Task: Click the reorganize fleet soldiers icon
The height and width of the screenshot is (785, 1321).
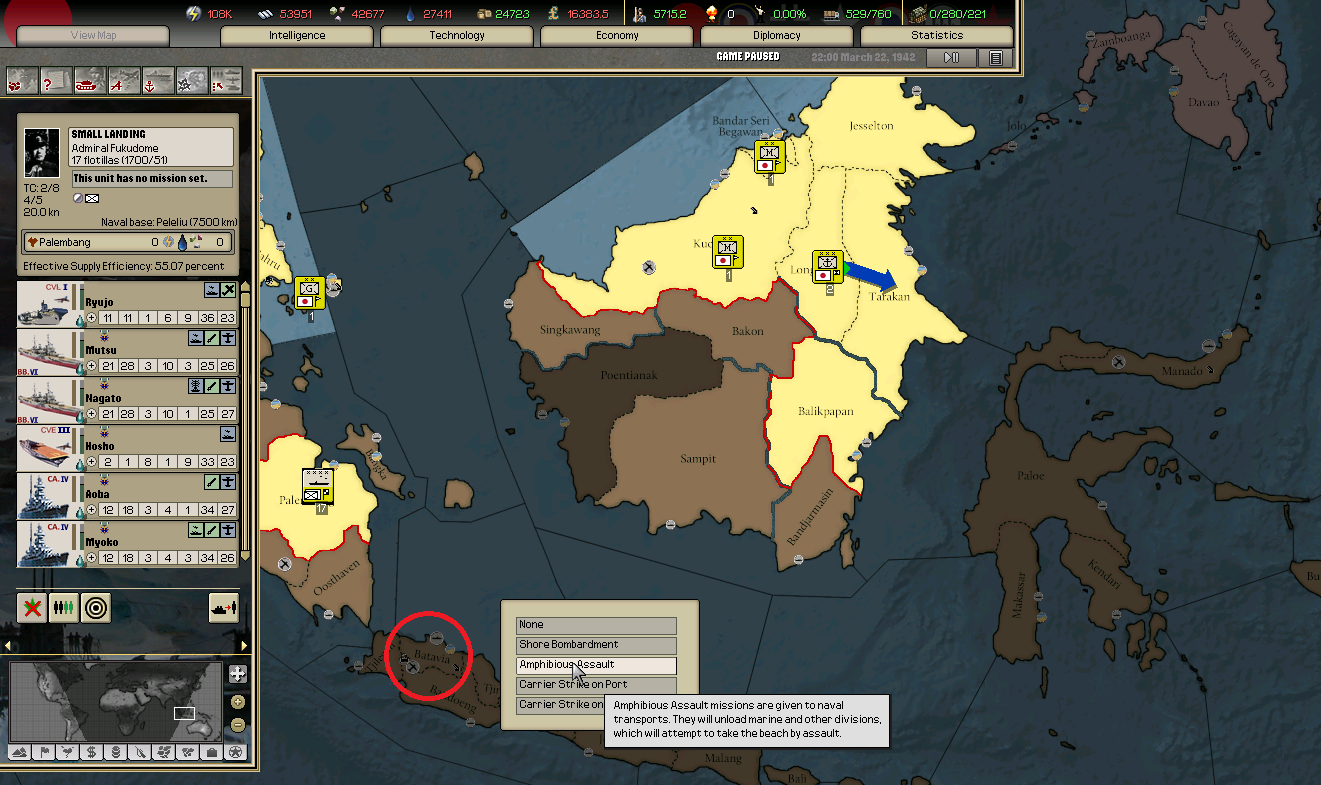Action: 64,607
